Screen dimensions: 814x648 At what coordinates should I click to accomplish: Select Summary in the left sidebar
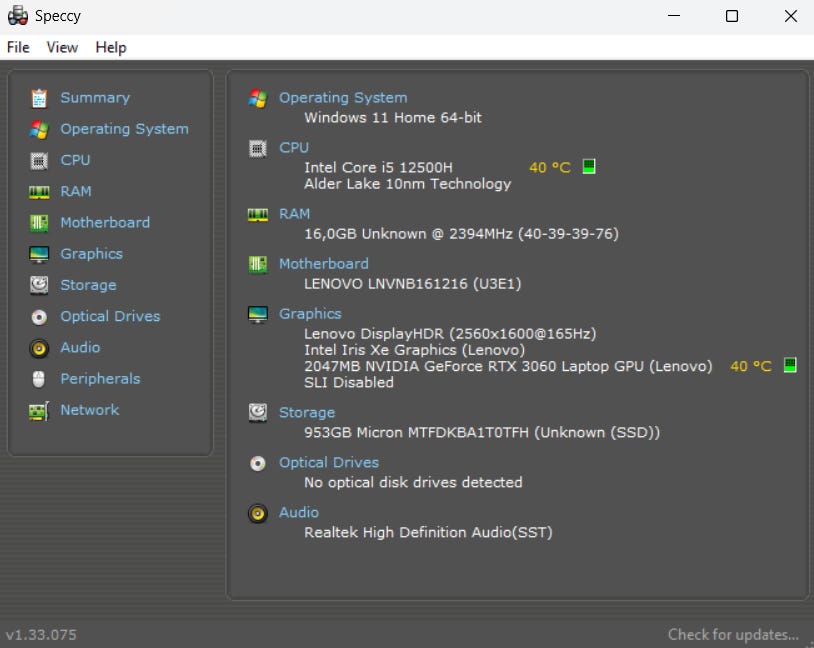pos(95,98)
